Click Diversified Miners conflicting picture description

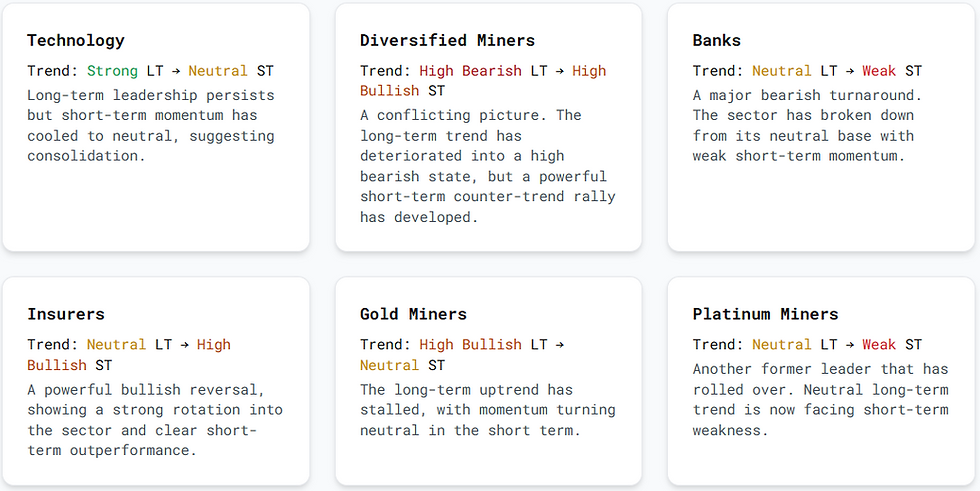488,166
